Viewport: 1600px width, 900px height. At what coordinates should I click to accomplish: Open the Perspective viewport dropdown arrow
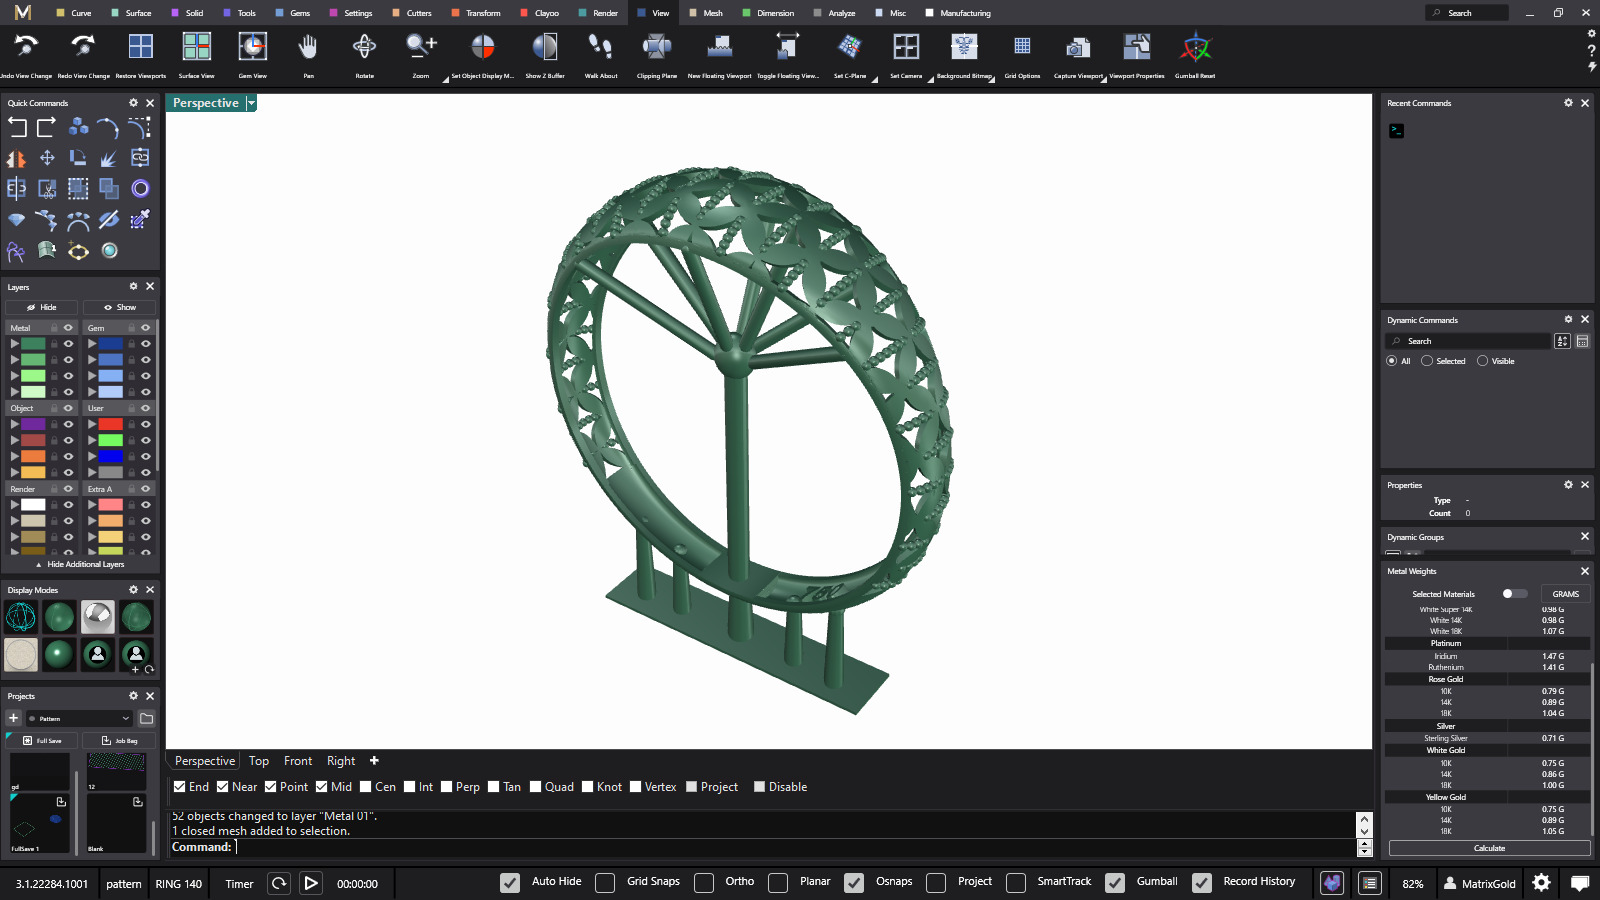coord(251,103)
